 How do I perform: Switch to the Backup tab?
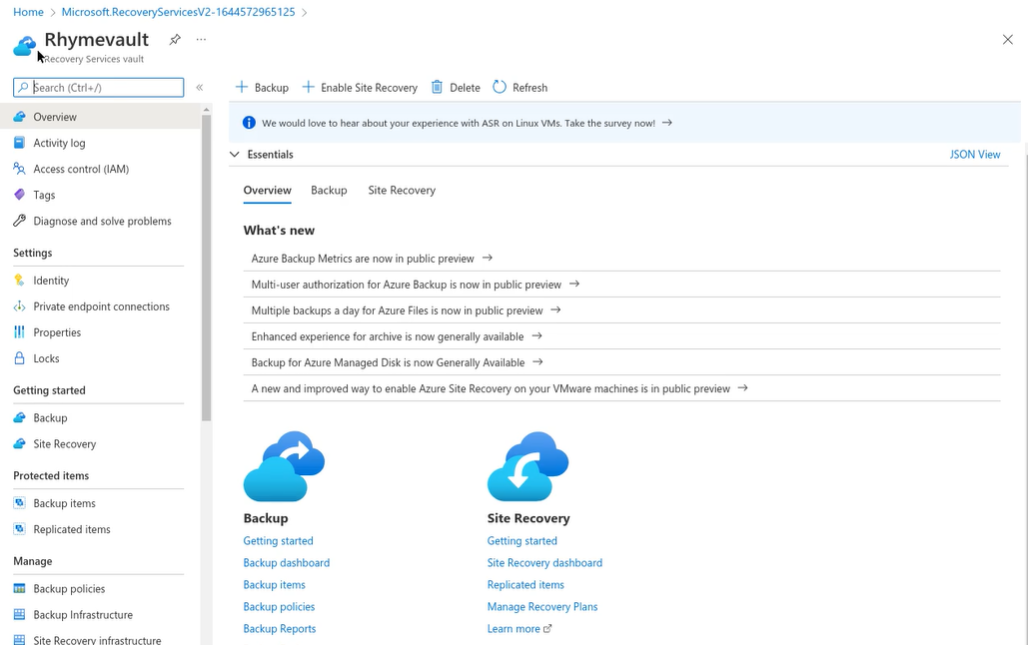[x=329, y=190]
